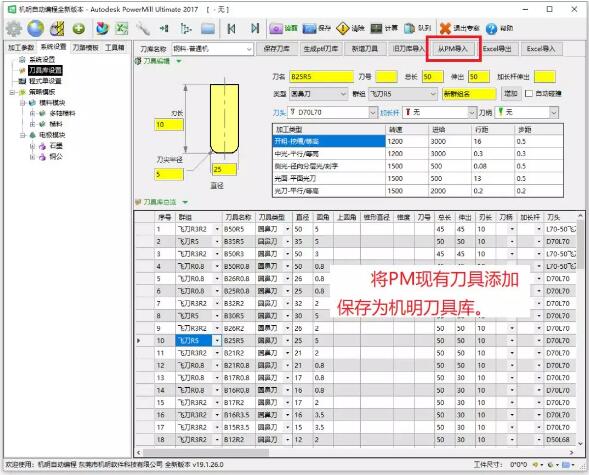
Task: Click the orange X 退出专家 icon
Action: click(x=445, y=29)
